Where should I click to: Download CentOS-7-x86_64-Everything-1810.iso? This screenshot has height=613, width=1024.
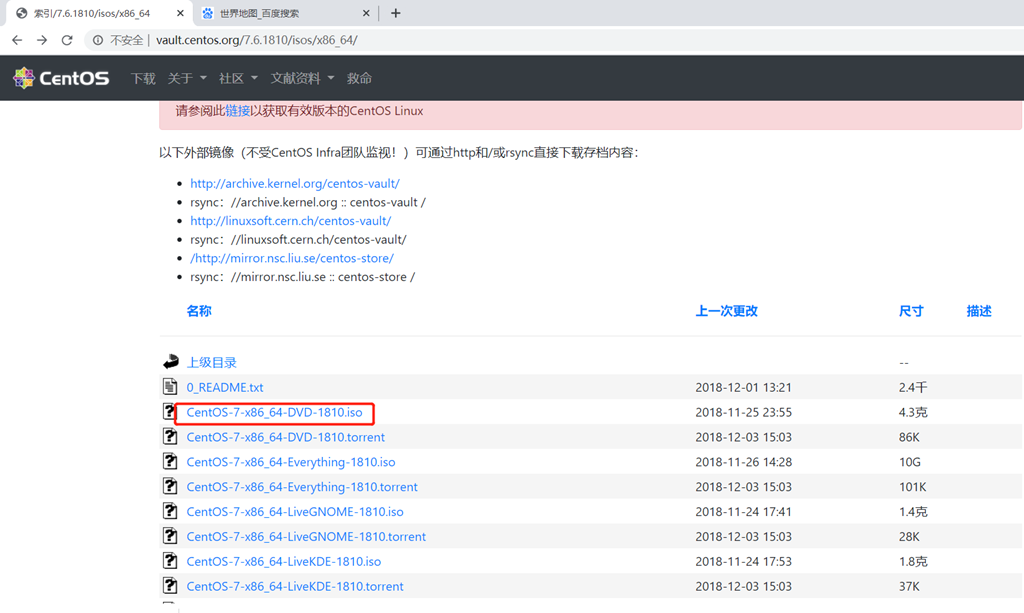coord(291,462)
